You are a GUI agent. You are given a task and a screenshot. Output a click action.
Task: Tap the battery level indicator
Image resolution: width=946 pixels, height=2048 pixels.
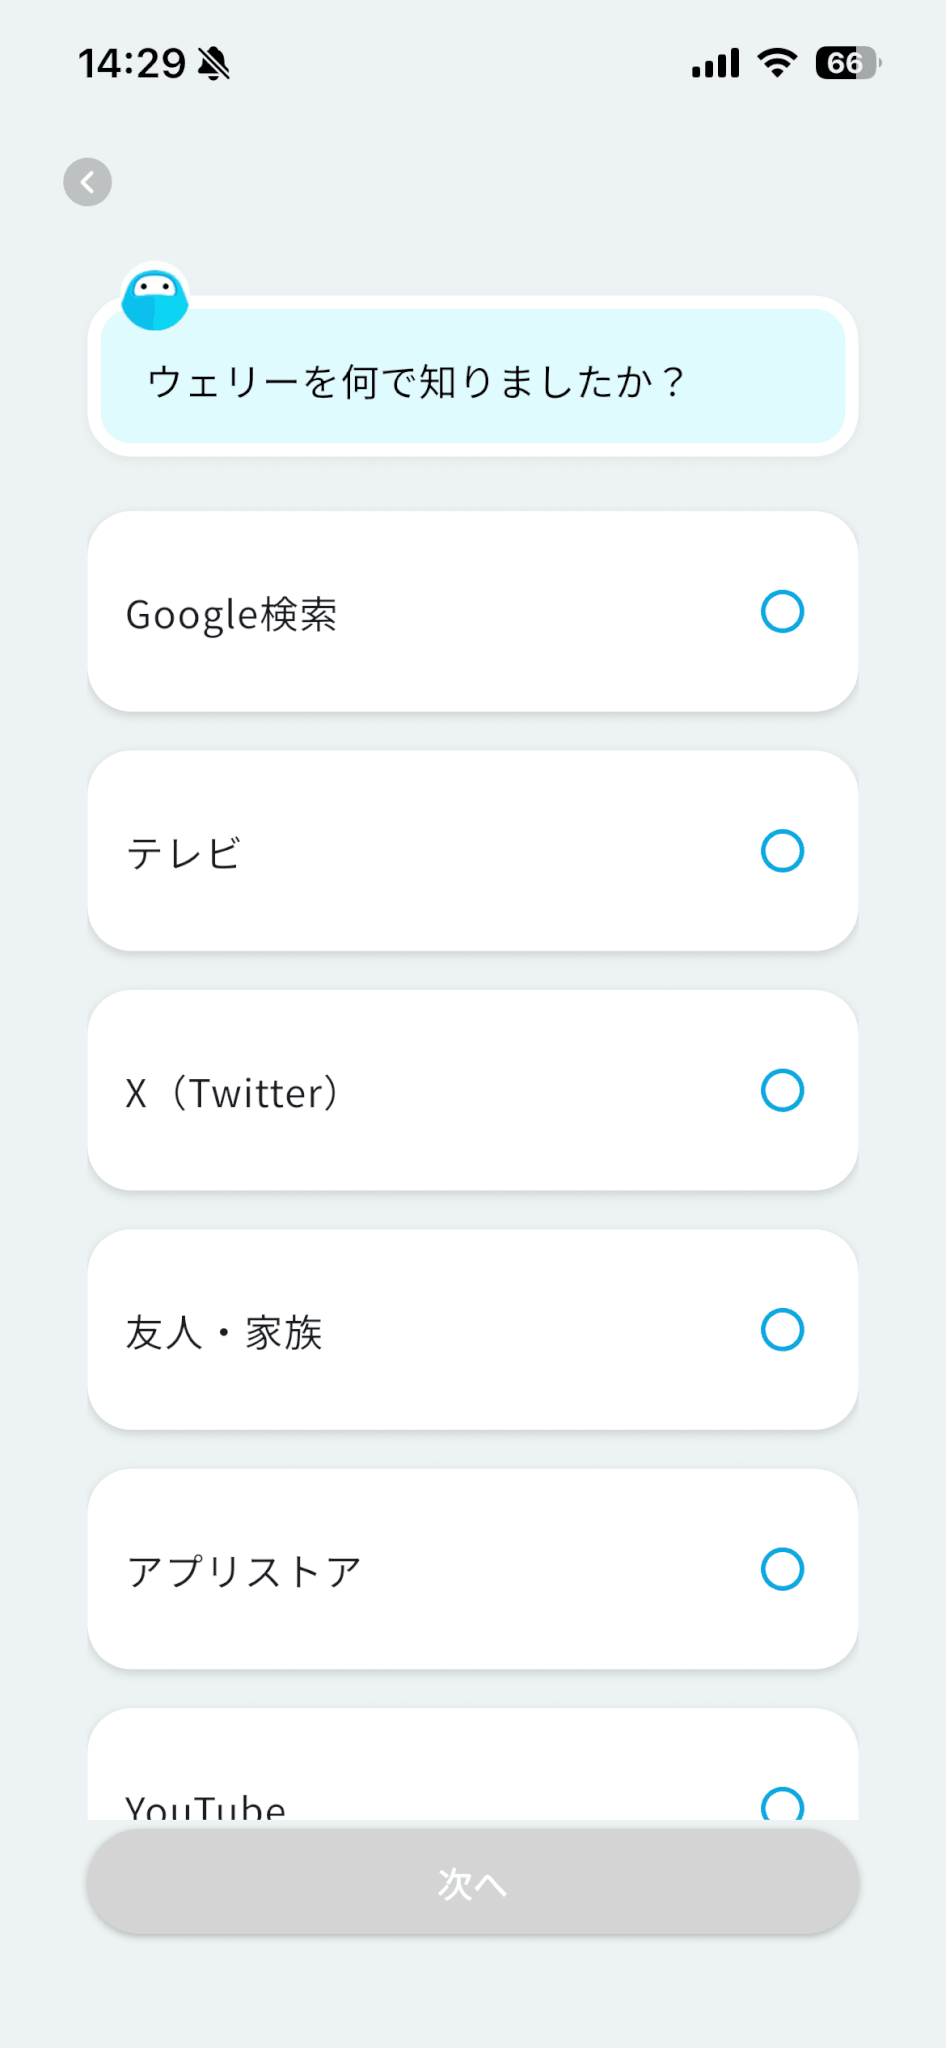click(847, 63)
